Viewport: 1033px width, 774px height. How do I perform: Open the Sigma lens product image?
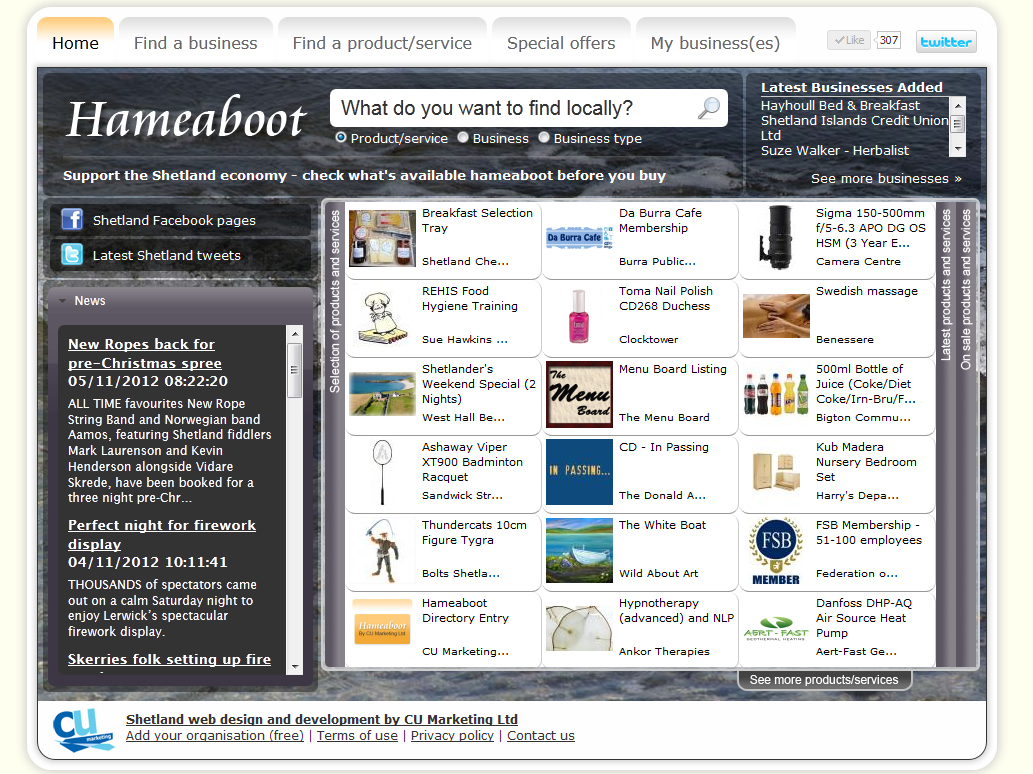click(x=776, y=238)
